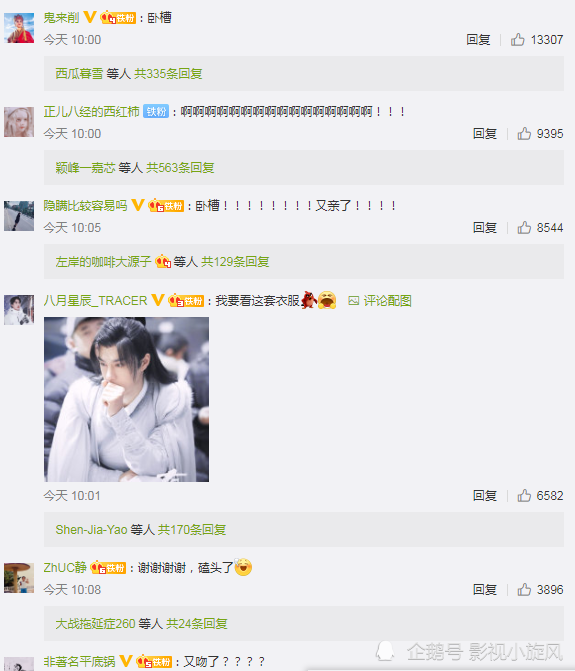Like the 鬼来削 comment with 13307 likes
The image size is (575, 671).
(x=517, y=39)
